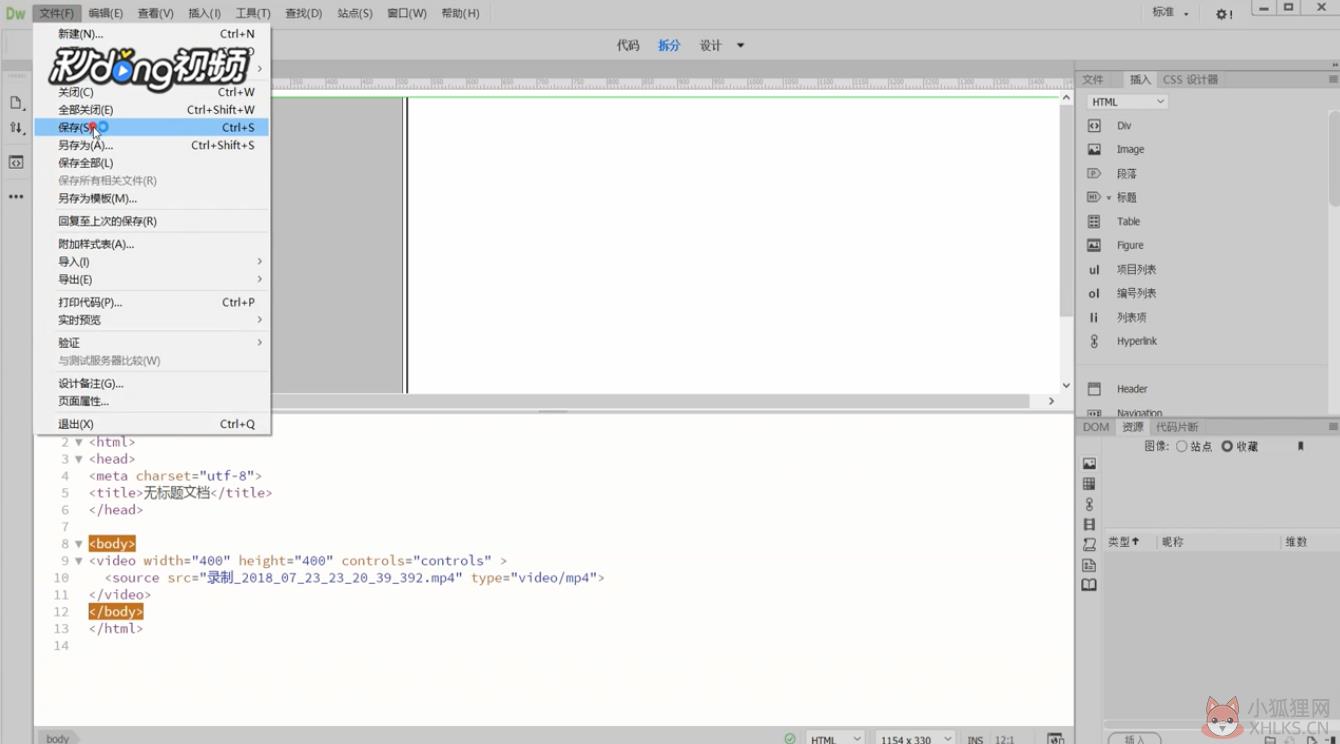
Task: Choose 页面属性... from the File menu
Action: tap(151, 401)
